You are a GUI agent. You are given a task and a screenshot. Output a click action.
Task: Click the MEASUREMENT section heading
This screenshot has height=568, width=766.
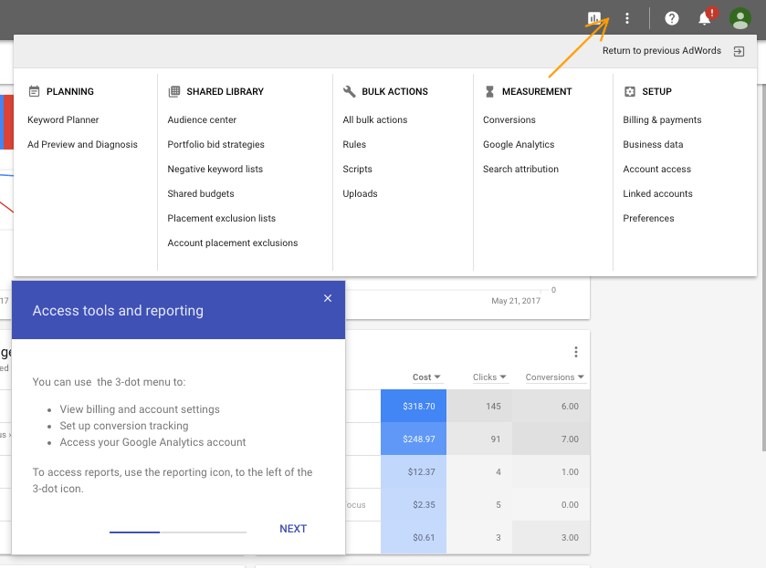tap(536, 91)
